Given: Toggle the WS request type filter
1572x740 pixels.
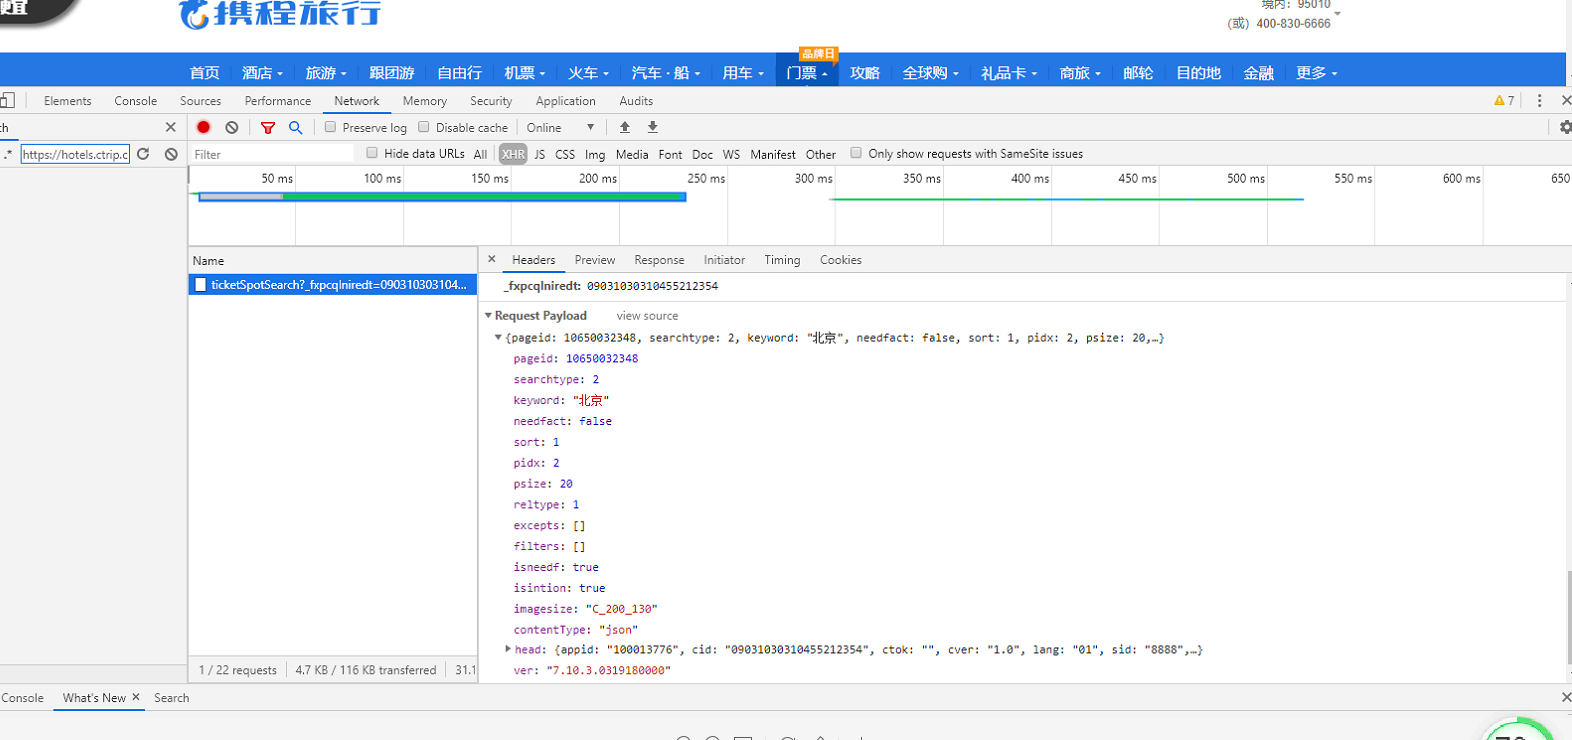Looking at the screenshot, I should coord(732,154).
